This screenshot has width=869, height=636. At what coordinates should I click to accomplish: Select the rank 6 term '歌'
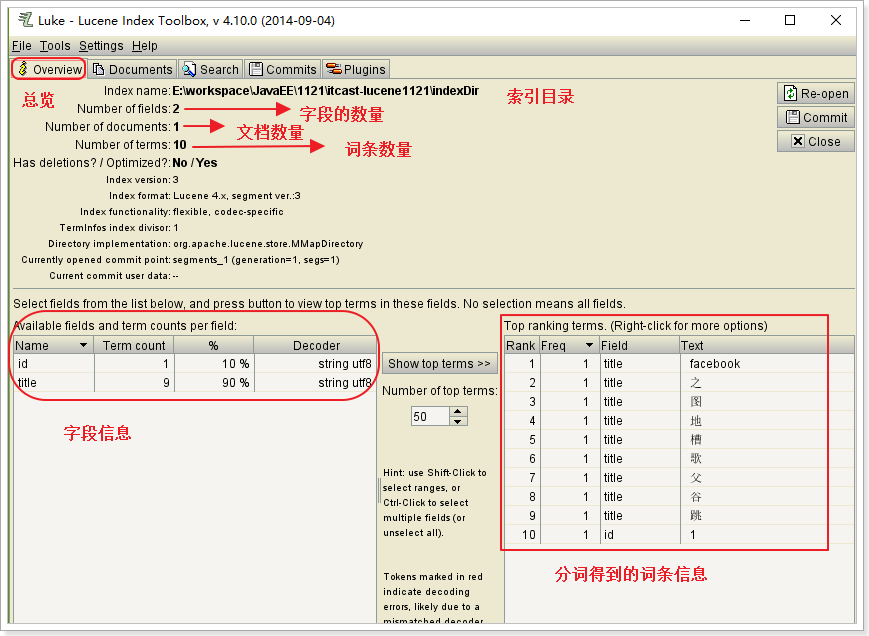[x=679, y=458]
